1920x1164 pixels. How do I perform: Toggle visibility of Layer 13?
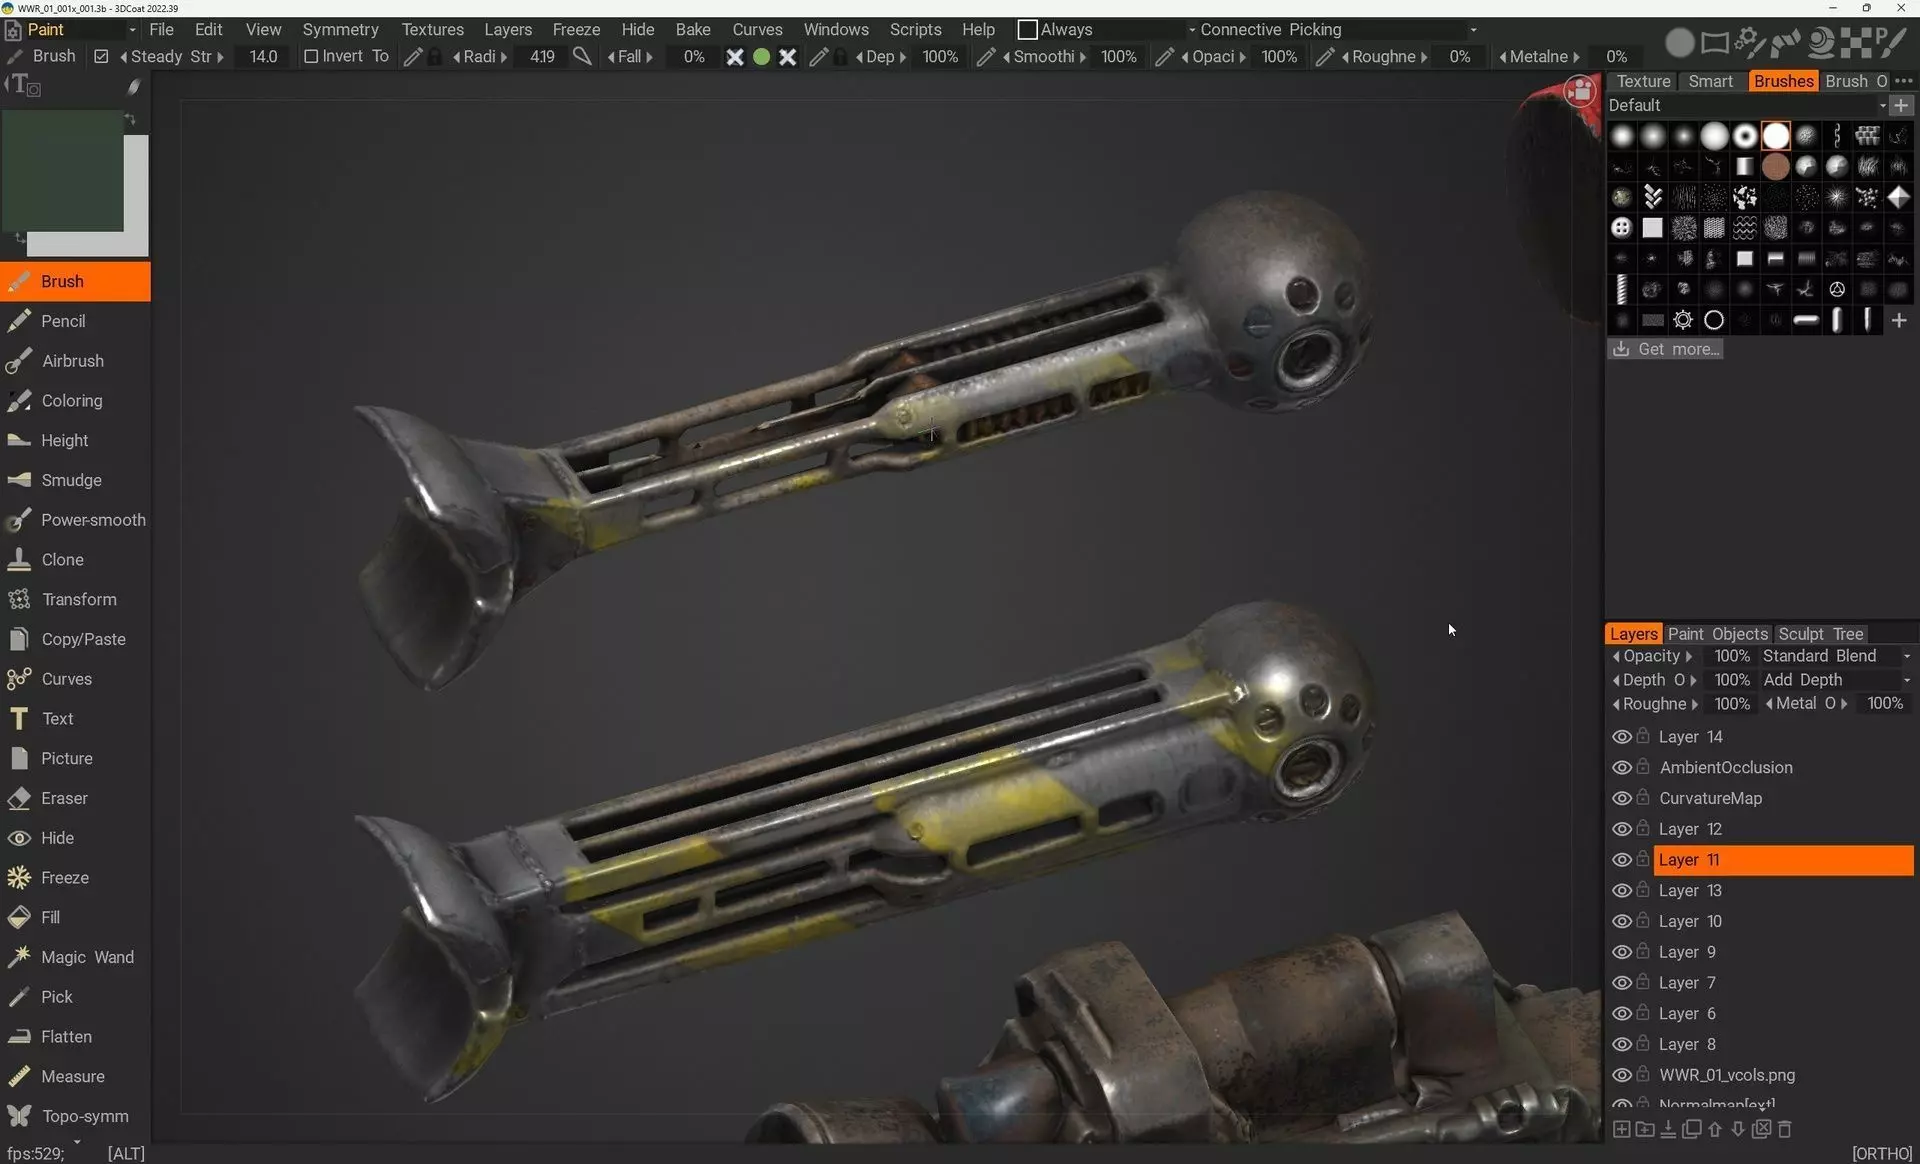click(x=1621, y=891)
